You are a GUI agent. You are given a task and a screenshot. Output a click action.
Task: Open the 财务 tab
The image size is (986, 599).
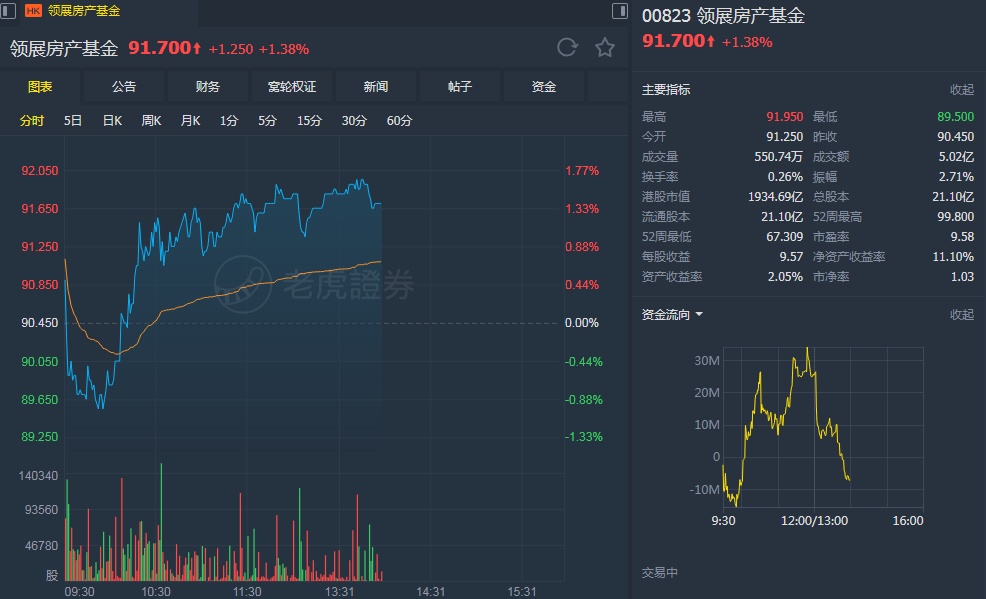click(x=208, y=87)
